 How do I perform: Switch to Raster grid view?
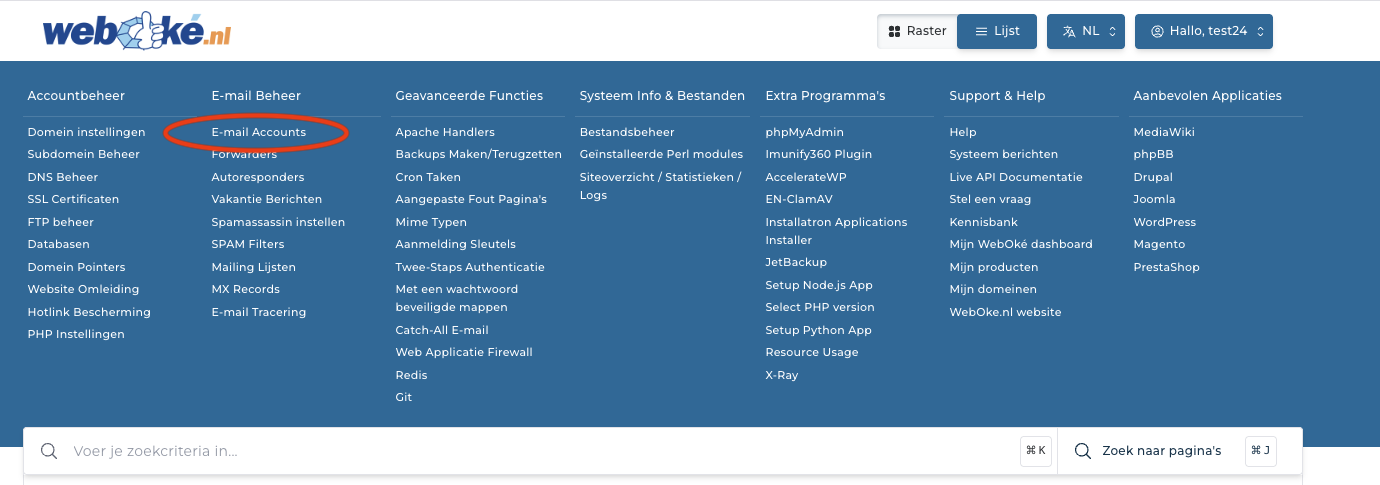(x=916, y=31)
